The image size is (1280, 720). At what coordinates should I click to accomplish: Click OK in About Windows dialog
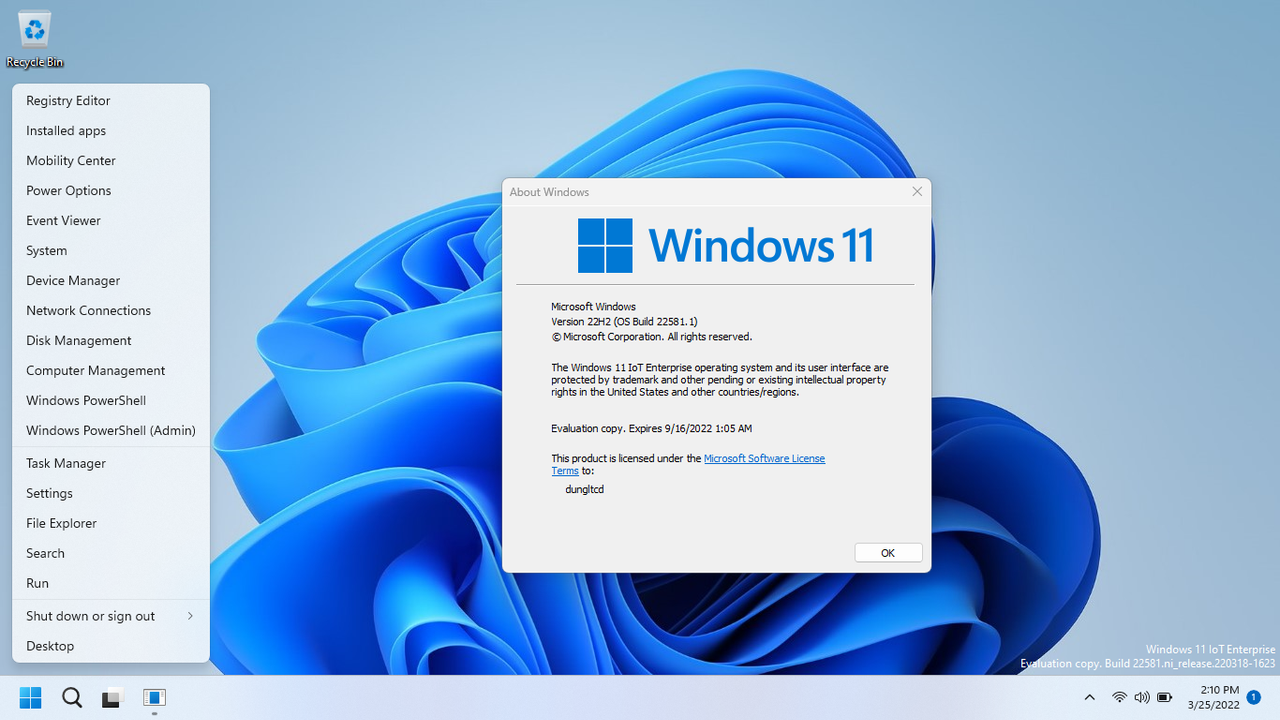(888, 553)
